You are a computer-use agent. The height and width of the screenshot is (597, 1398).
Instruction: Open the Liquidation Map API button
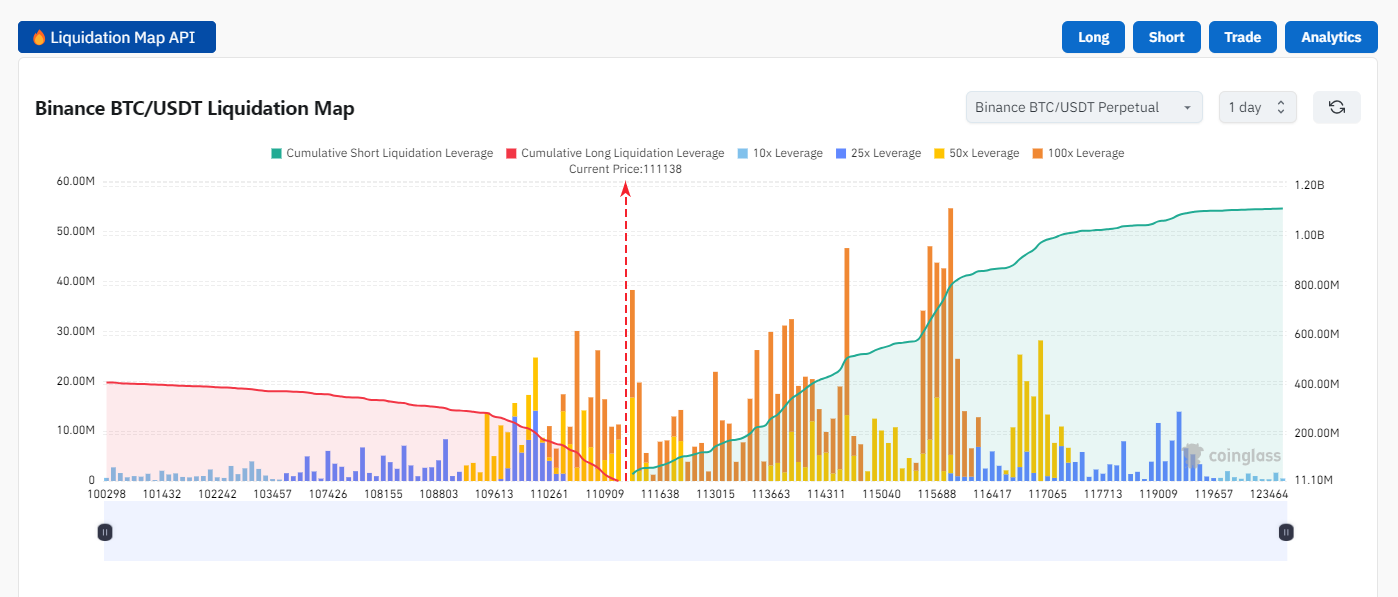(x=117, y=37)
